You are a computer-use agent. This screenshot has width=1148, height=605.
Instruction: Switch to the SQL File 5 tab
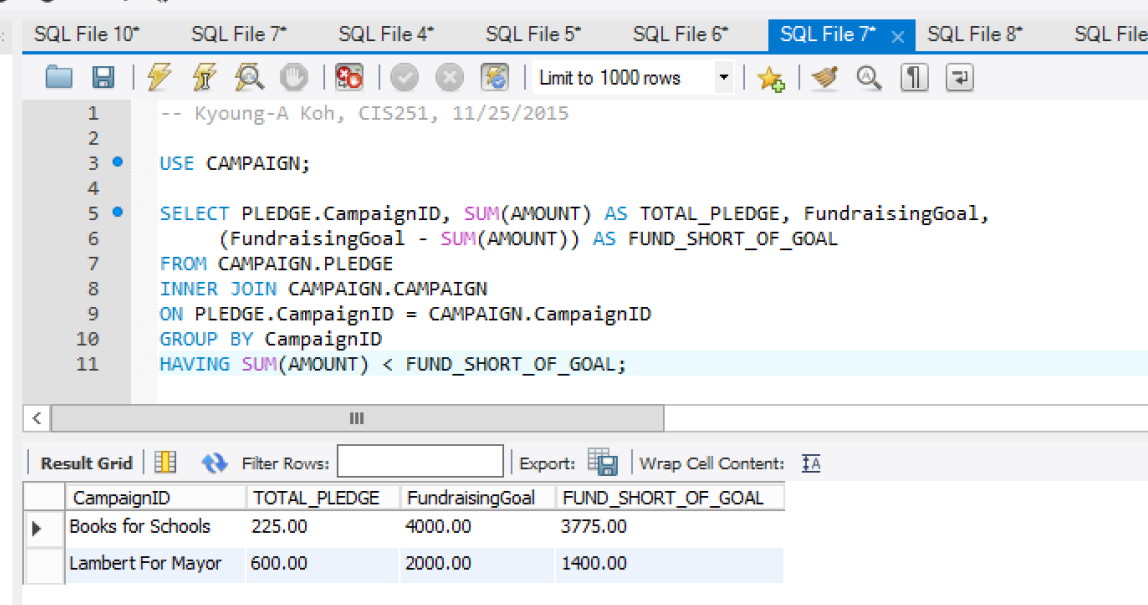coord(532,35)
